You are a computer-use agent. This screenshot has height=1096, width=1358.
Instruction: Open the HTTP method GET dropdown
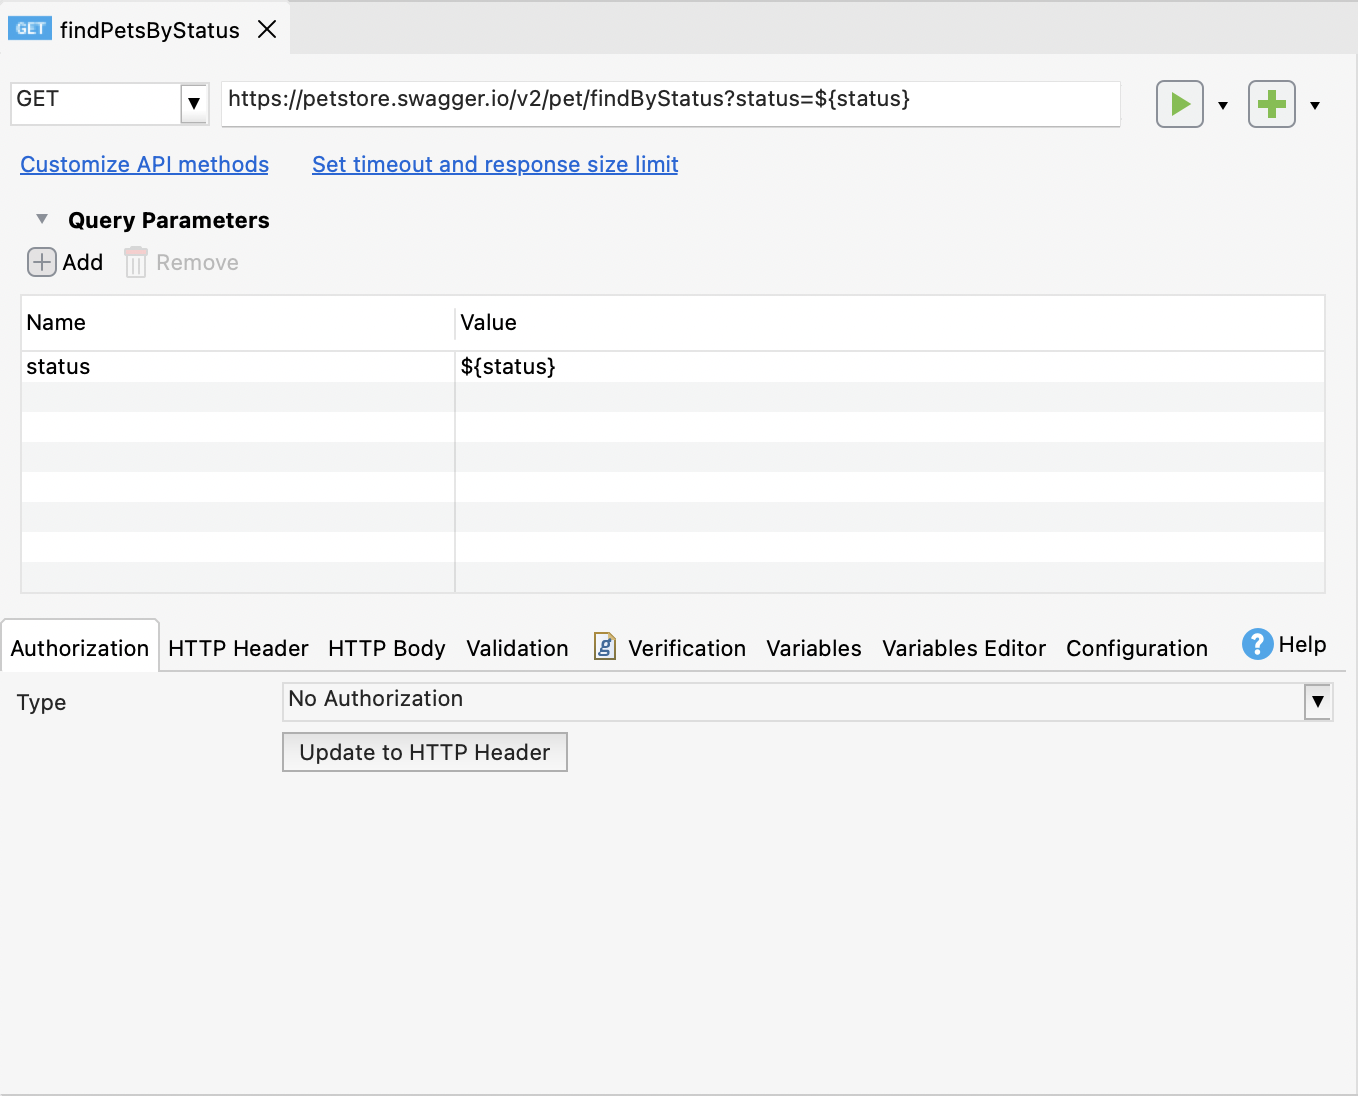[x=194, y=103]
